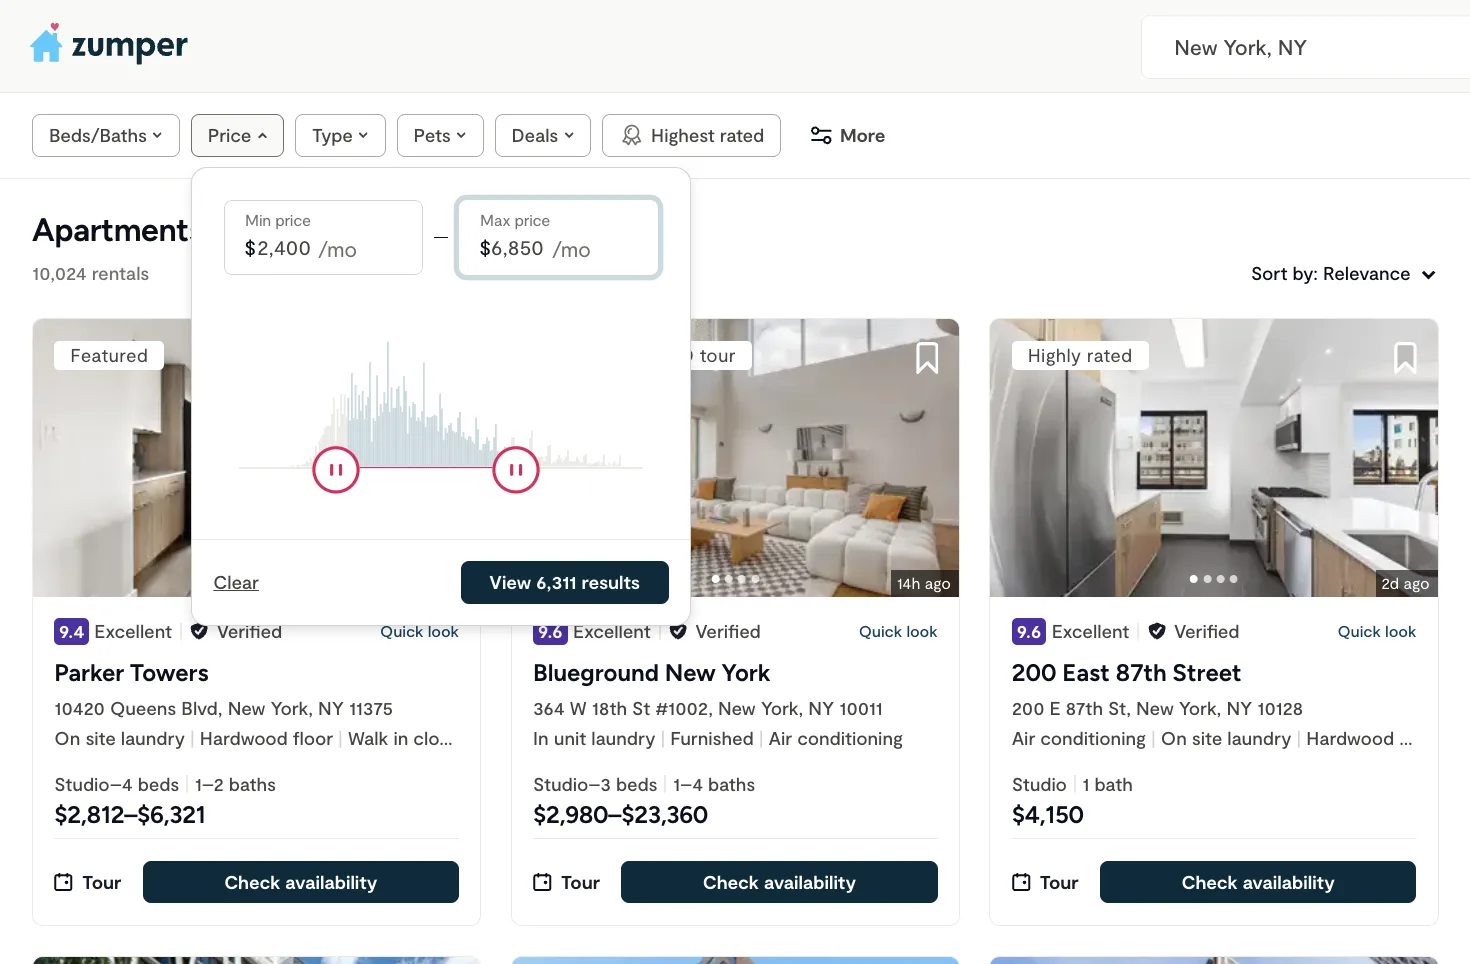Expand the Beds/Baths filter dropdown
Viewport: 1470px width, 964px height.
click(x=106, y=136)
